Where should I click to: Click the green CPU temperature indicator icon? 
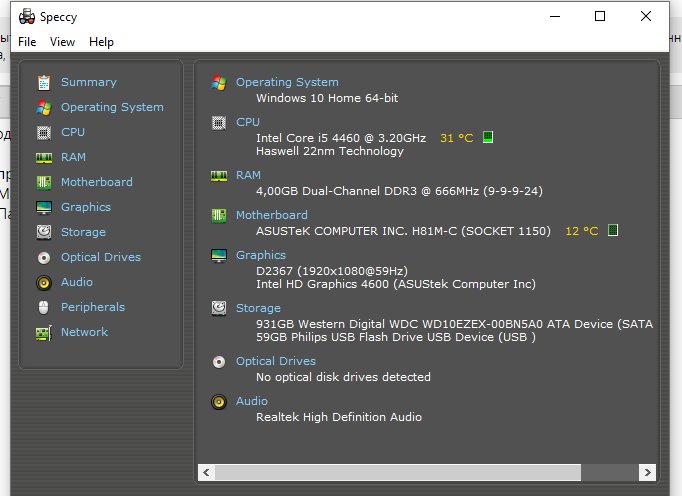point(488,137)
